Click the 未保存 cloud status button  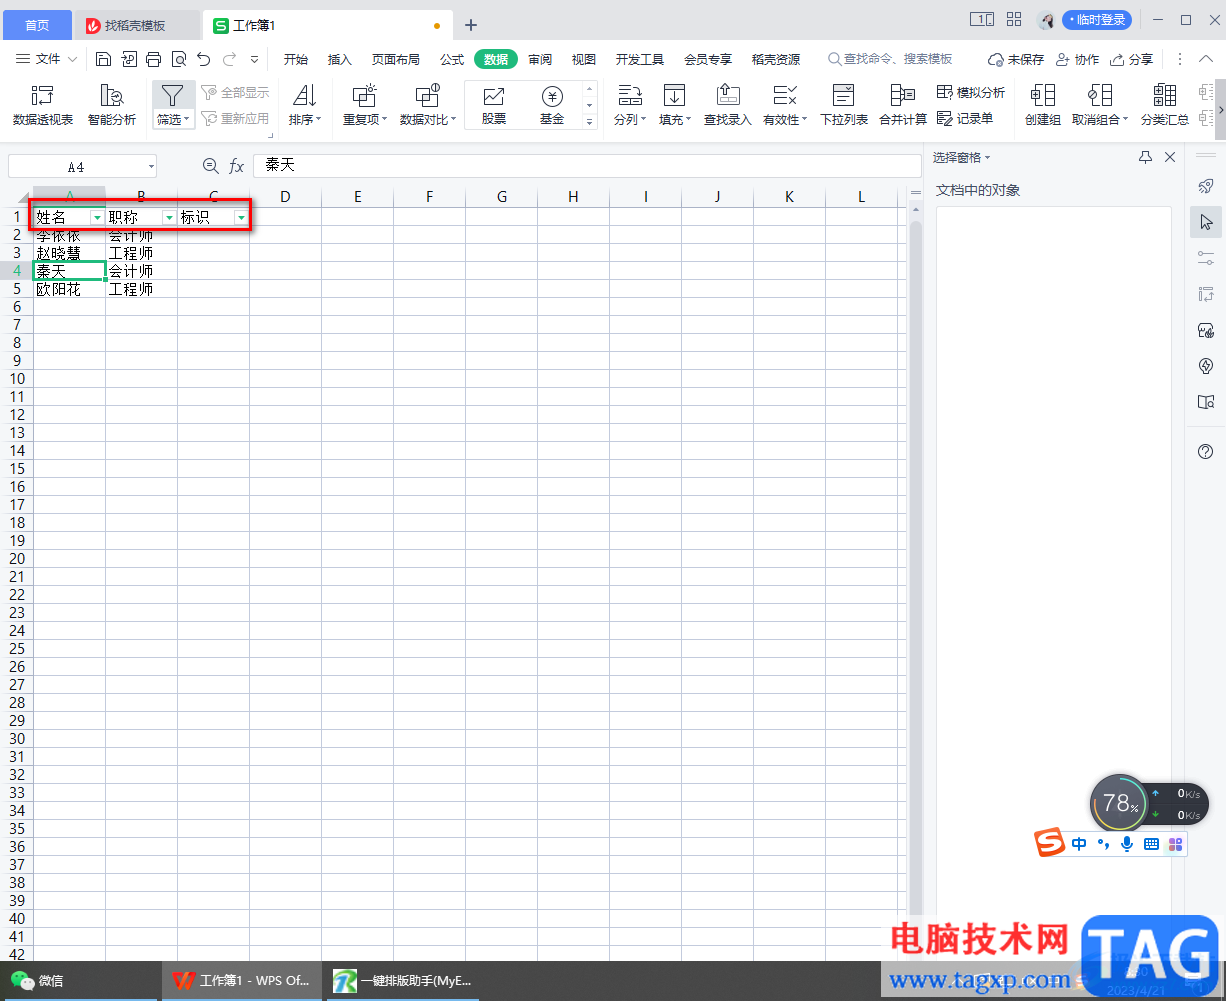coord(1016,59)
